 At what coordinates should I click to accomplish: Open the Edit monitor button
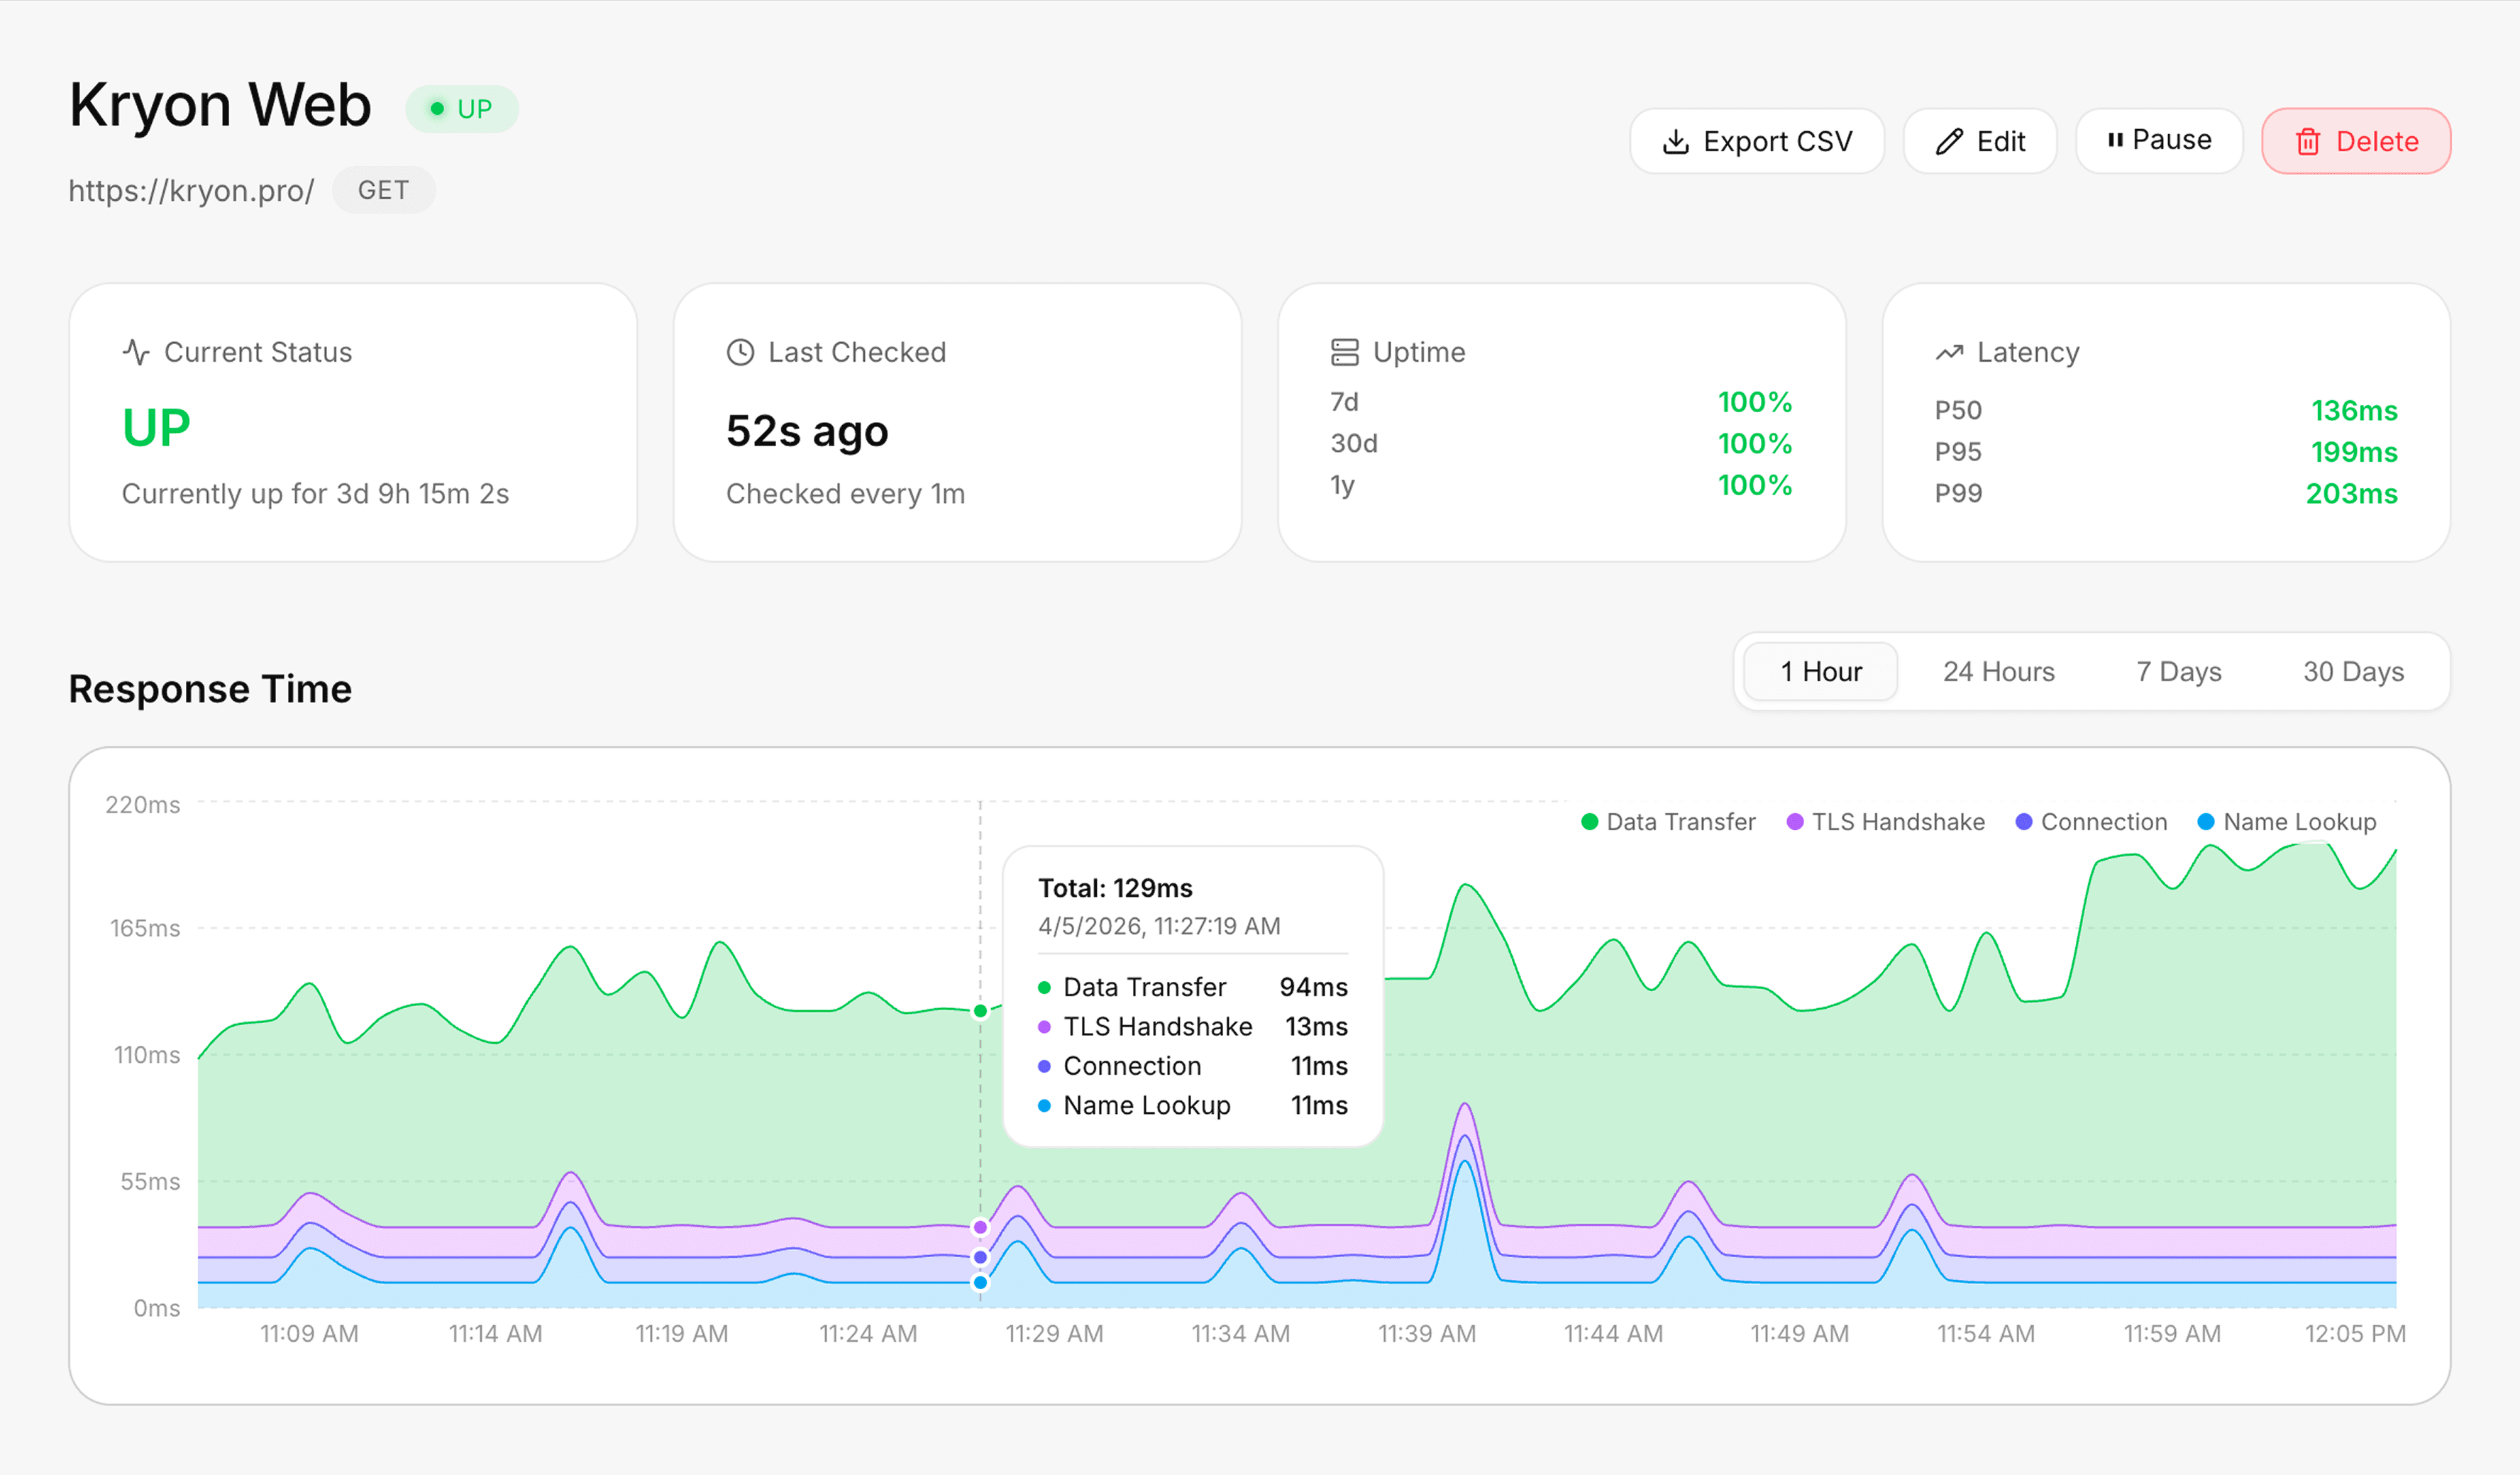point(1980,141)
